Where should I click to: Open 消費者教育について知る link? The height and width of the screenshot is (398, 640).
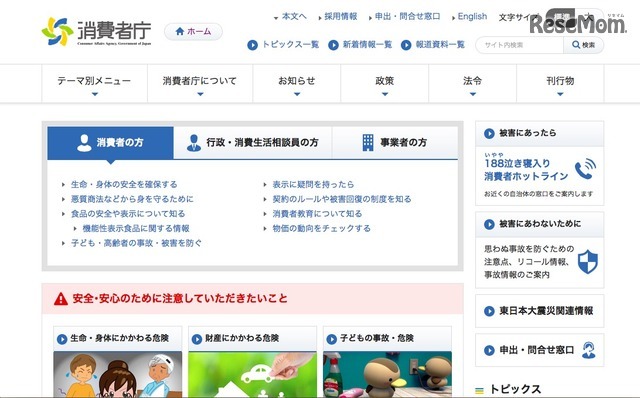[317, 214]
